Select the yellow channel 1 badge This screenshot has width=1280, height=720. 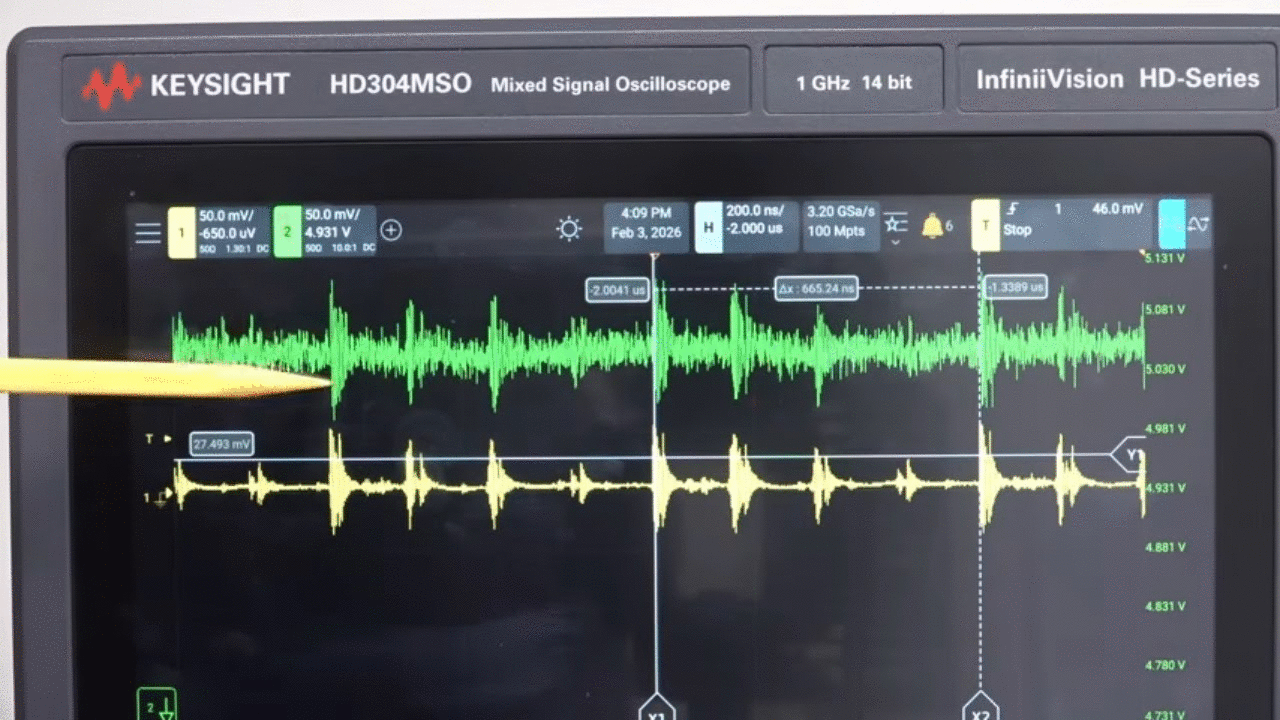tap(181, 232)
